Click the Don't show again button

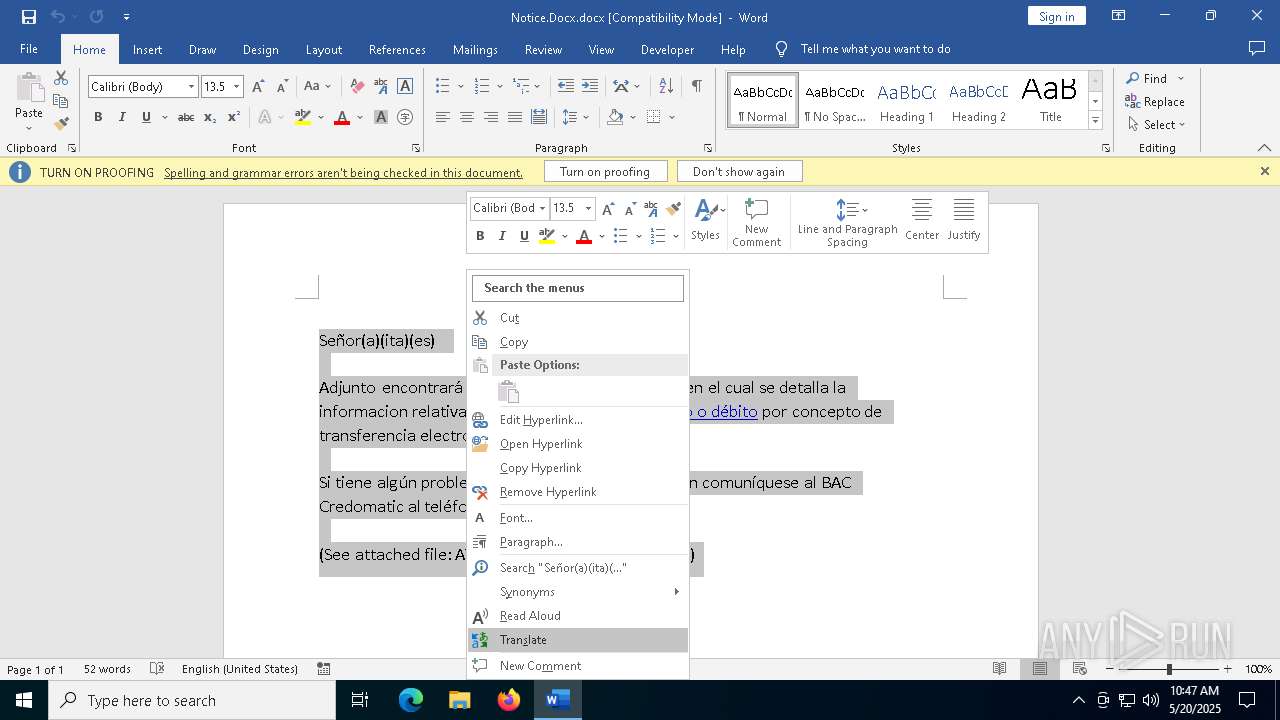(739, 172)
